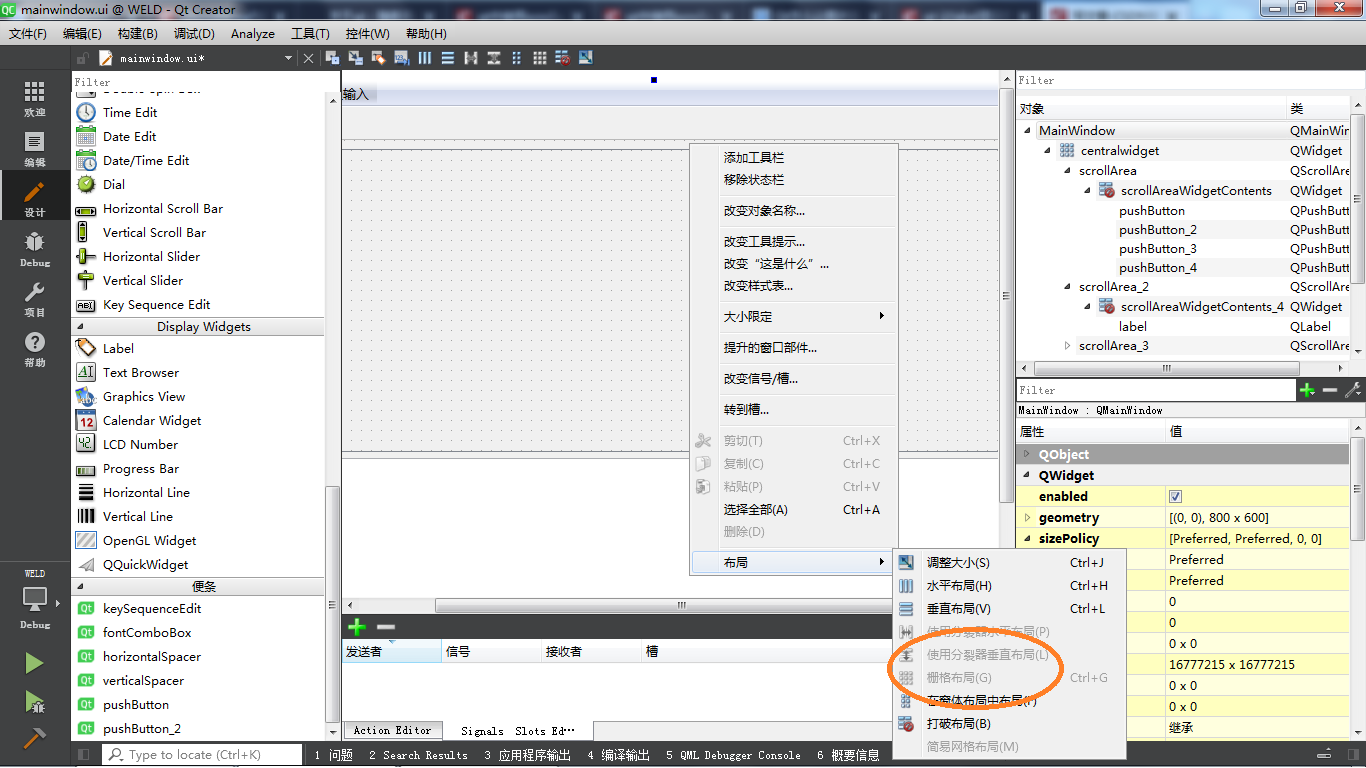This screenshot has height=768, width=1366.
Task: Collapse the Display Widgets category
Action: tap(81, 327)
